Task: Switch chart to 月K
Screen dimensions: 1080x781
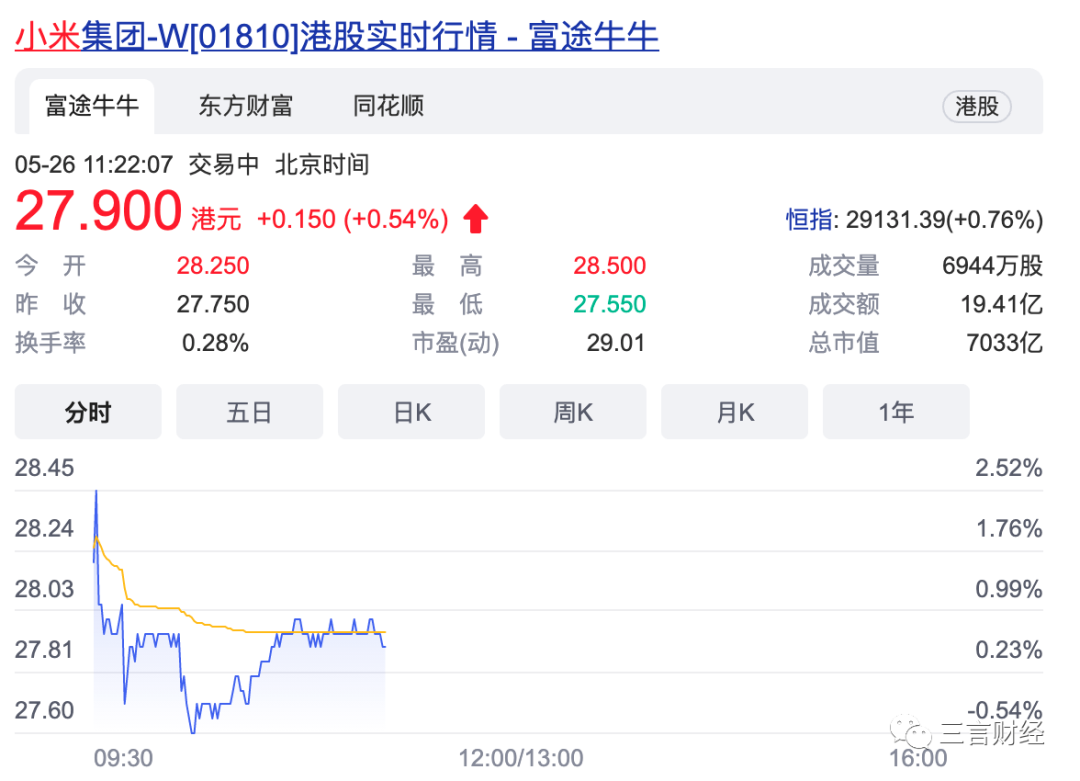Action: coord(735,412)
